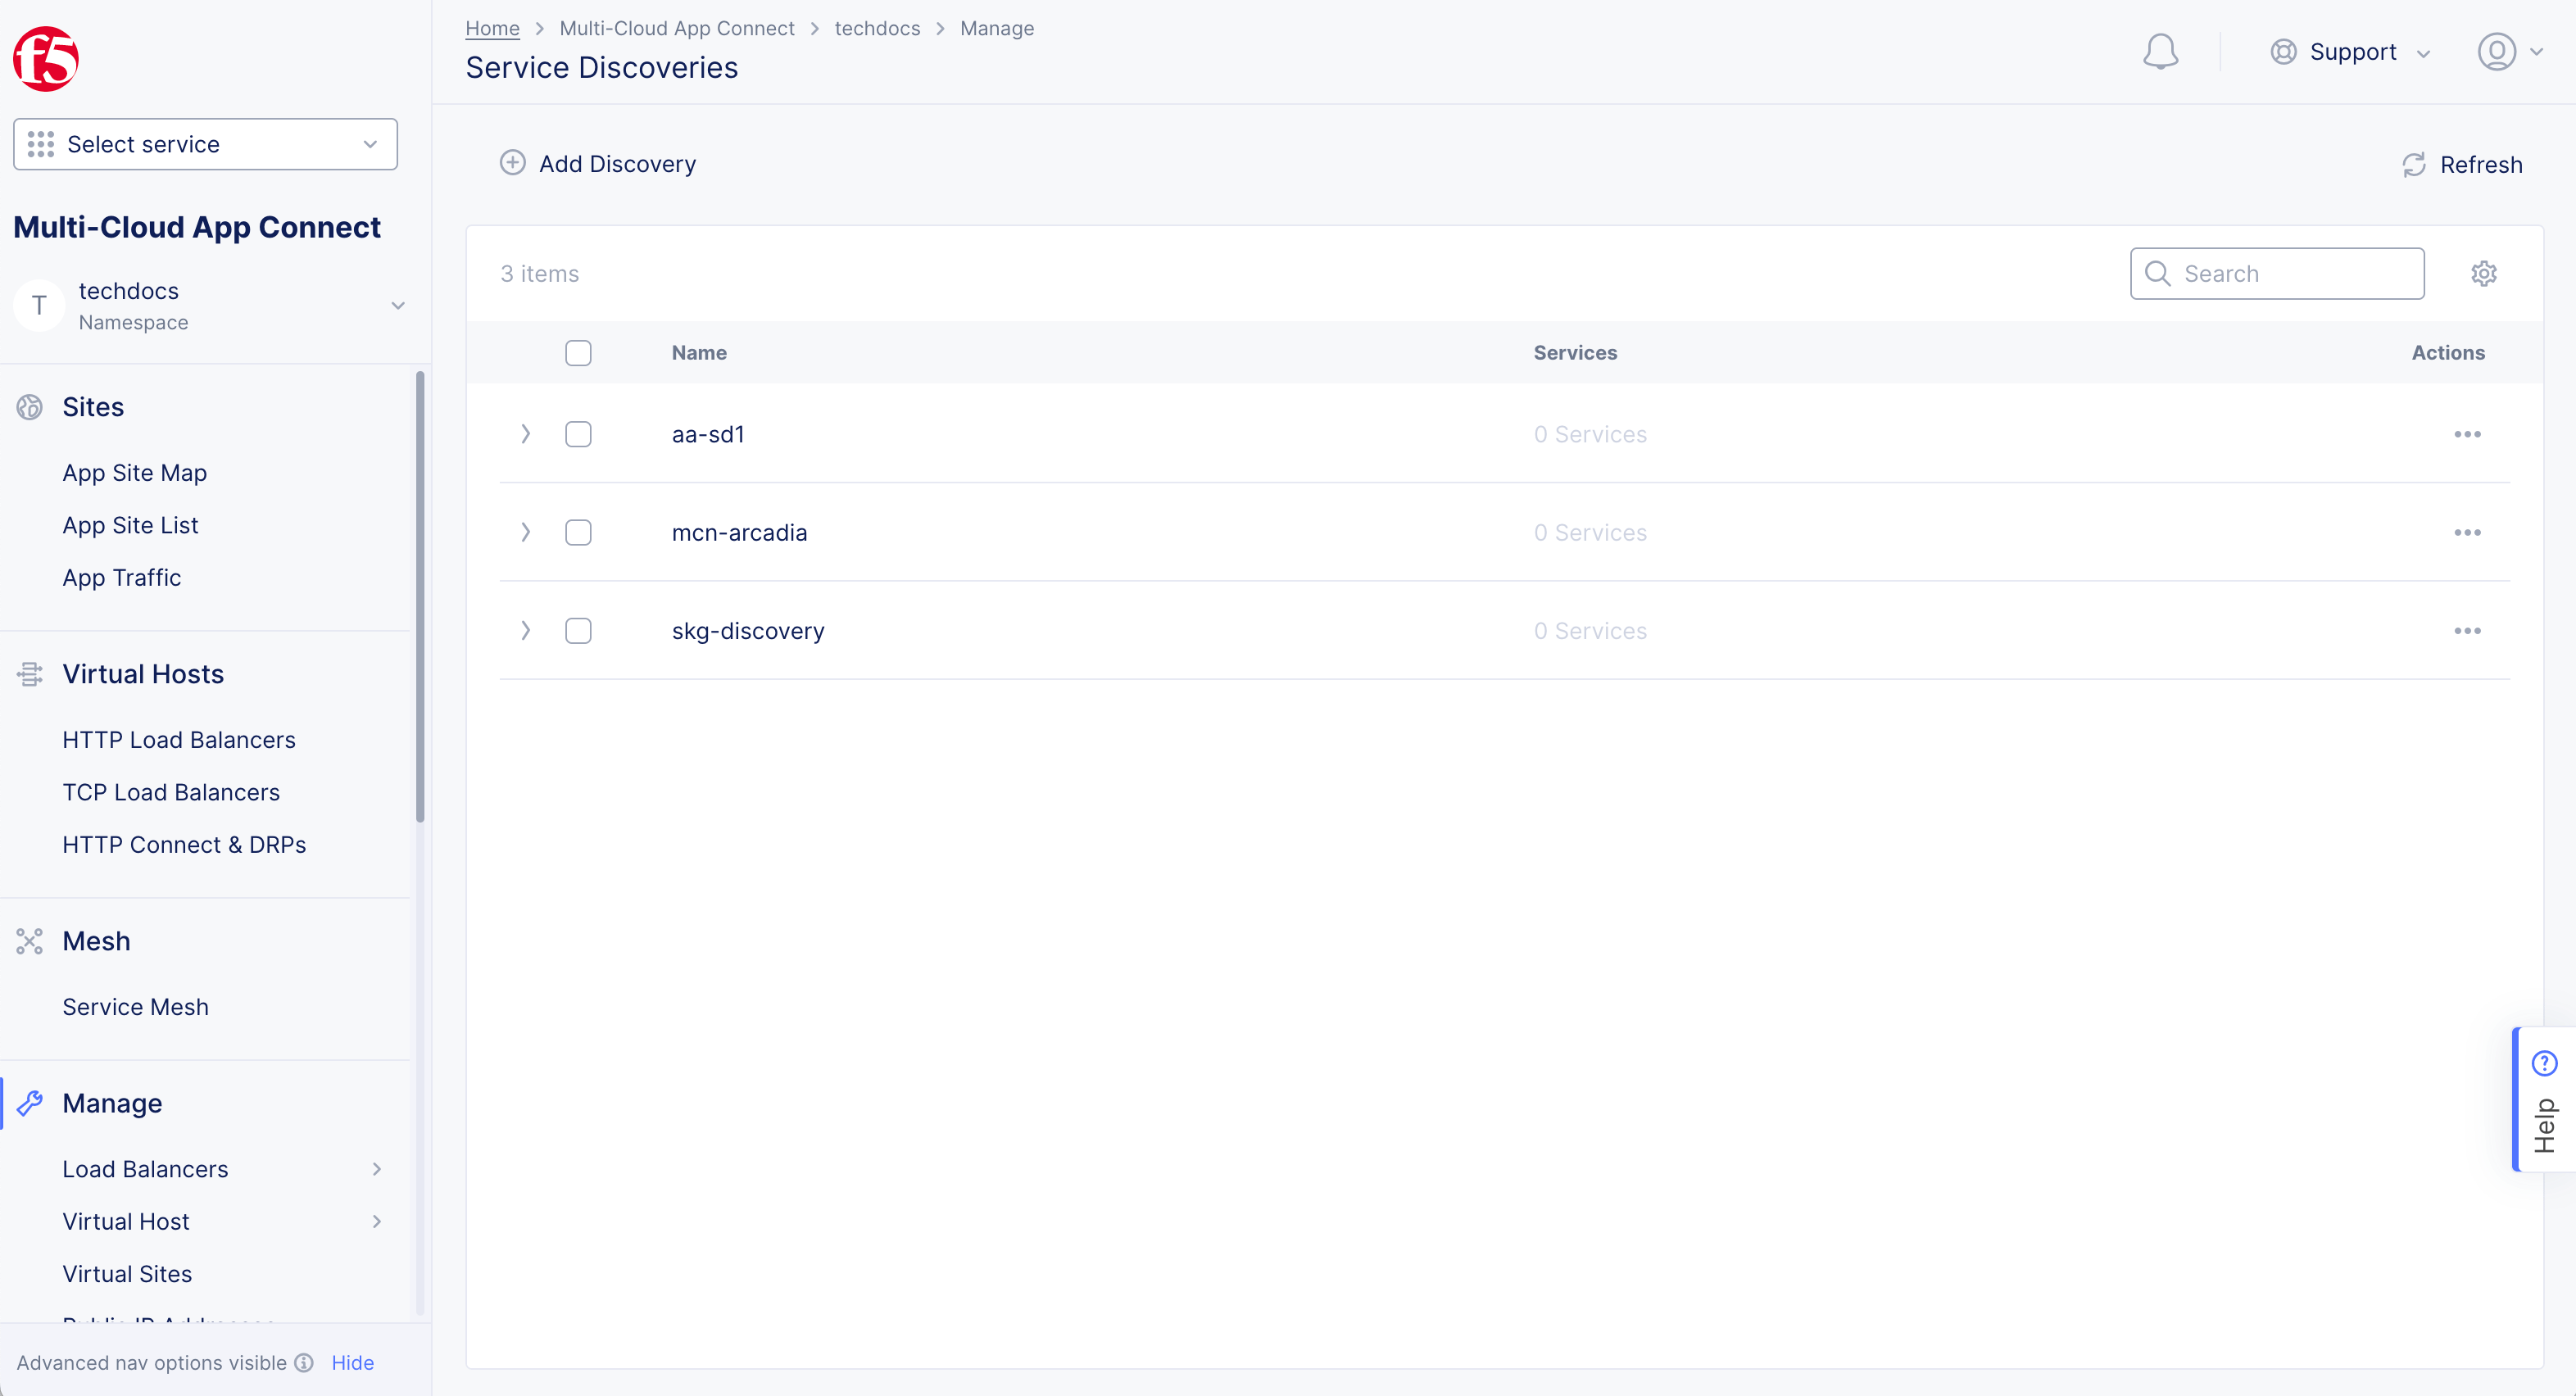Click the Virtual Hosts section icon
The image size is (2576, 1396).
point(30,674)
